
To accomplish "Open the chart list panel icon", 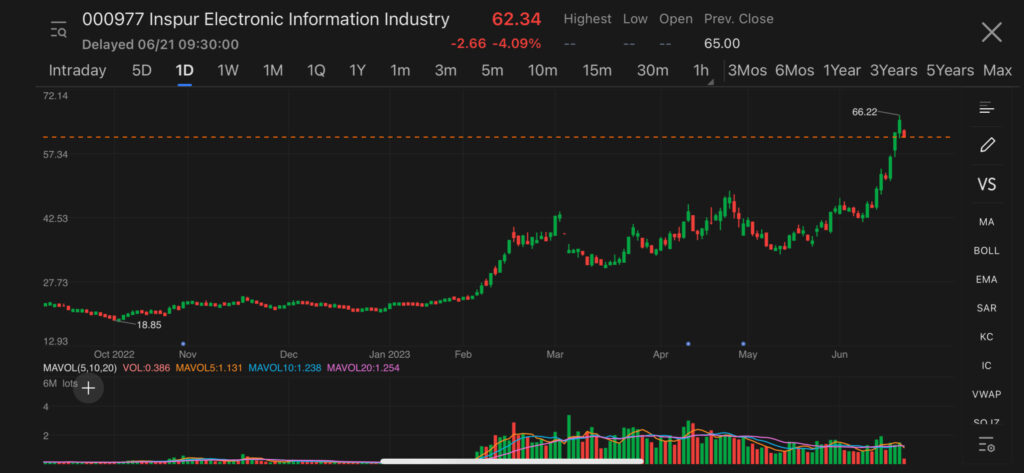I will tap(986, 108).
